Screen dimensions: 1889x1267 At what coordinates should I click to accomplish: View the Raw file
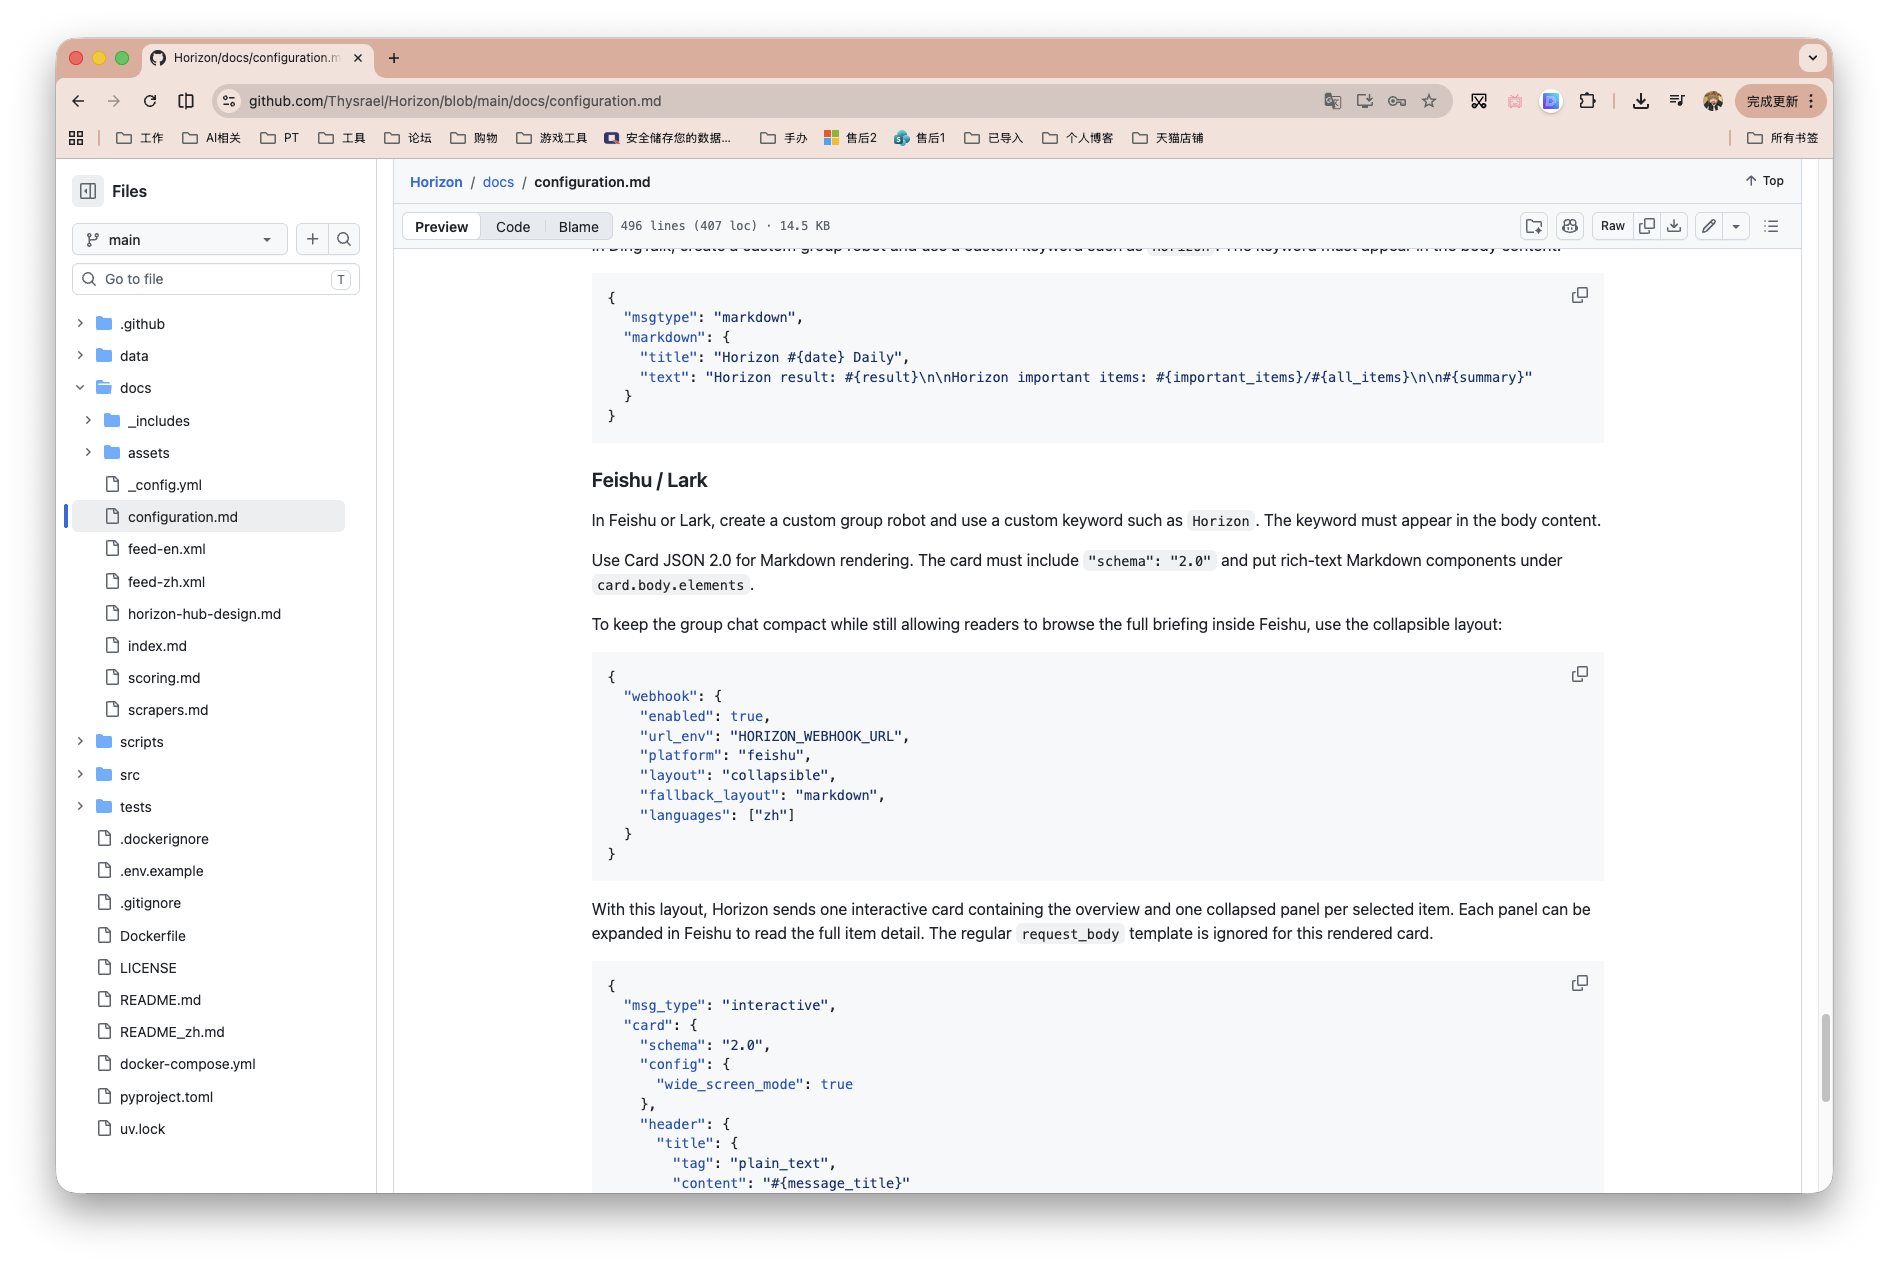tap(1612, 226)
